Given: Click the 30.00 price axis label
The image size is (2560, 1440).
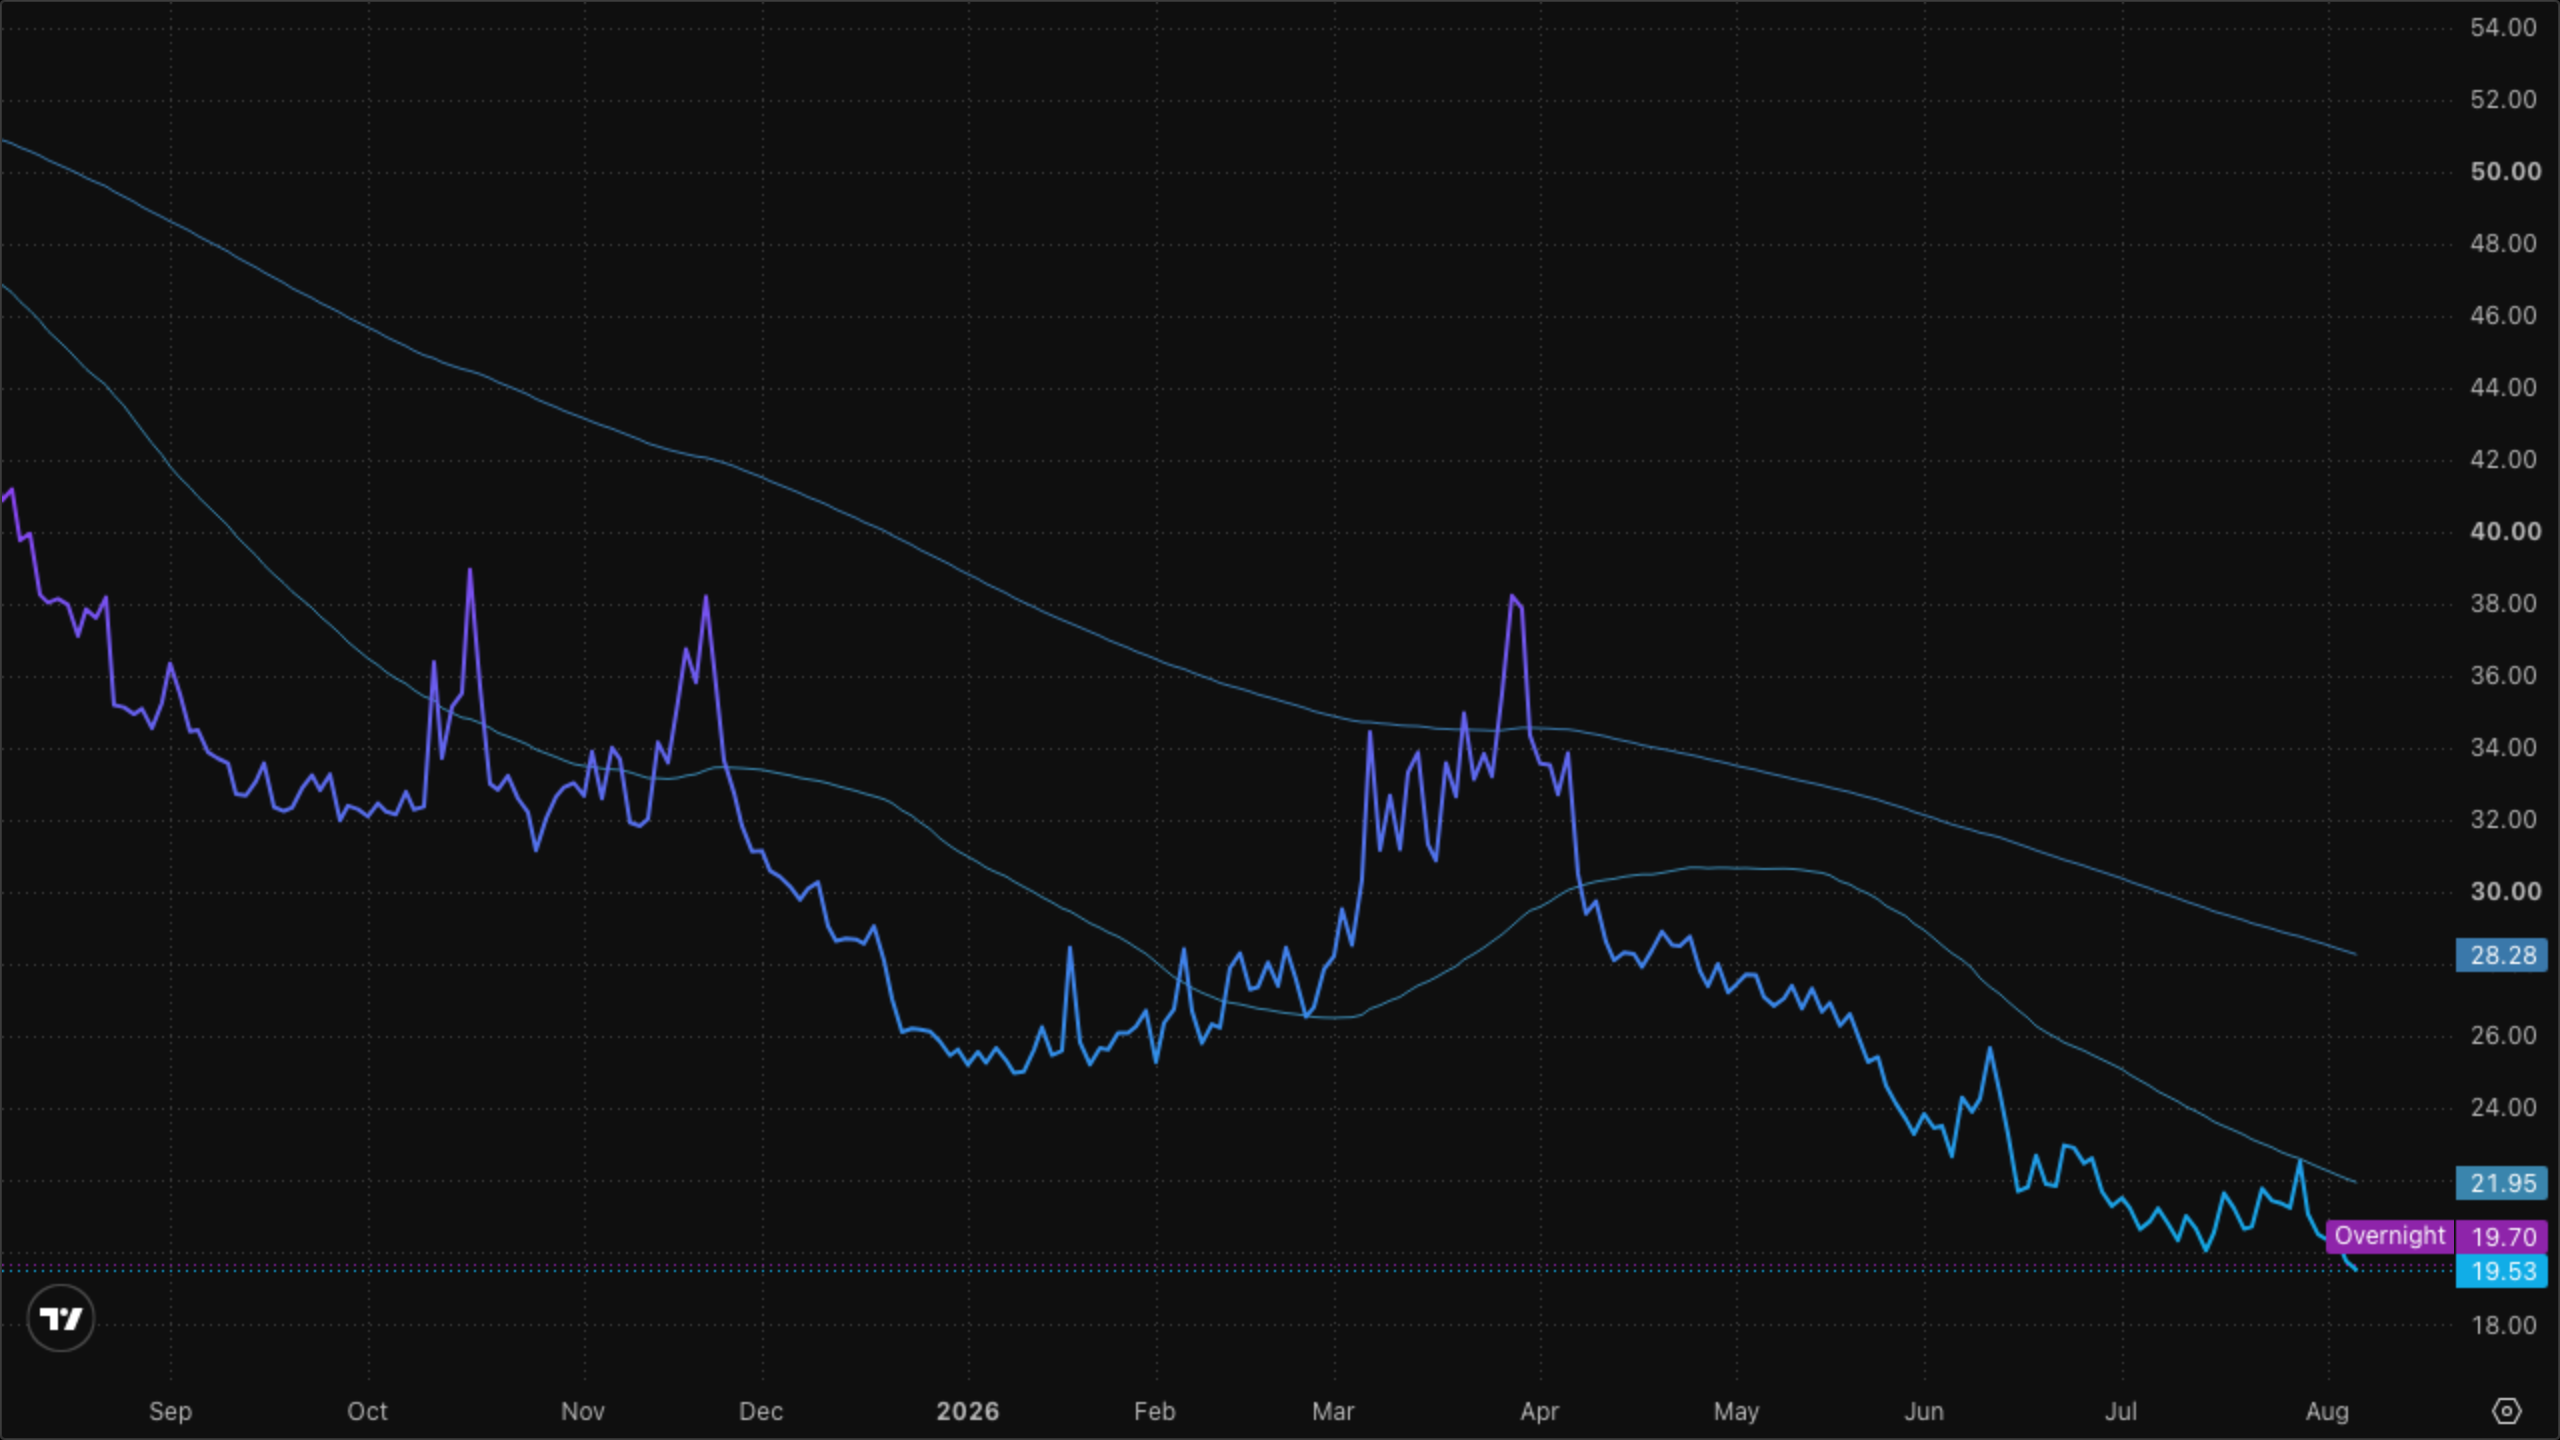Looking at the screenshot, I should click(x=2504, y=891).
